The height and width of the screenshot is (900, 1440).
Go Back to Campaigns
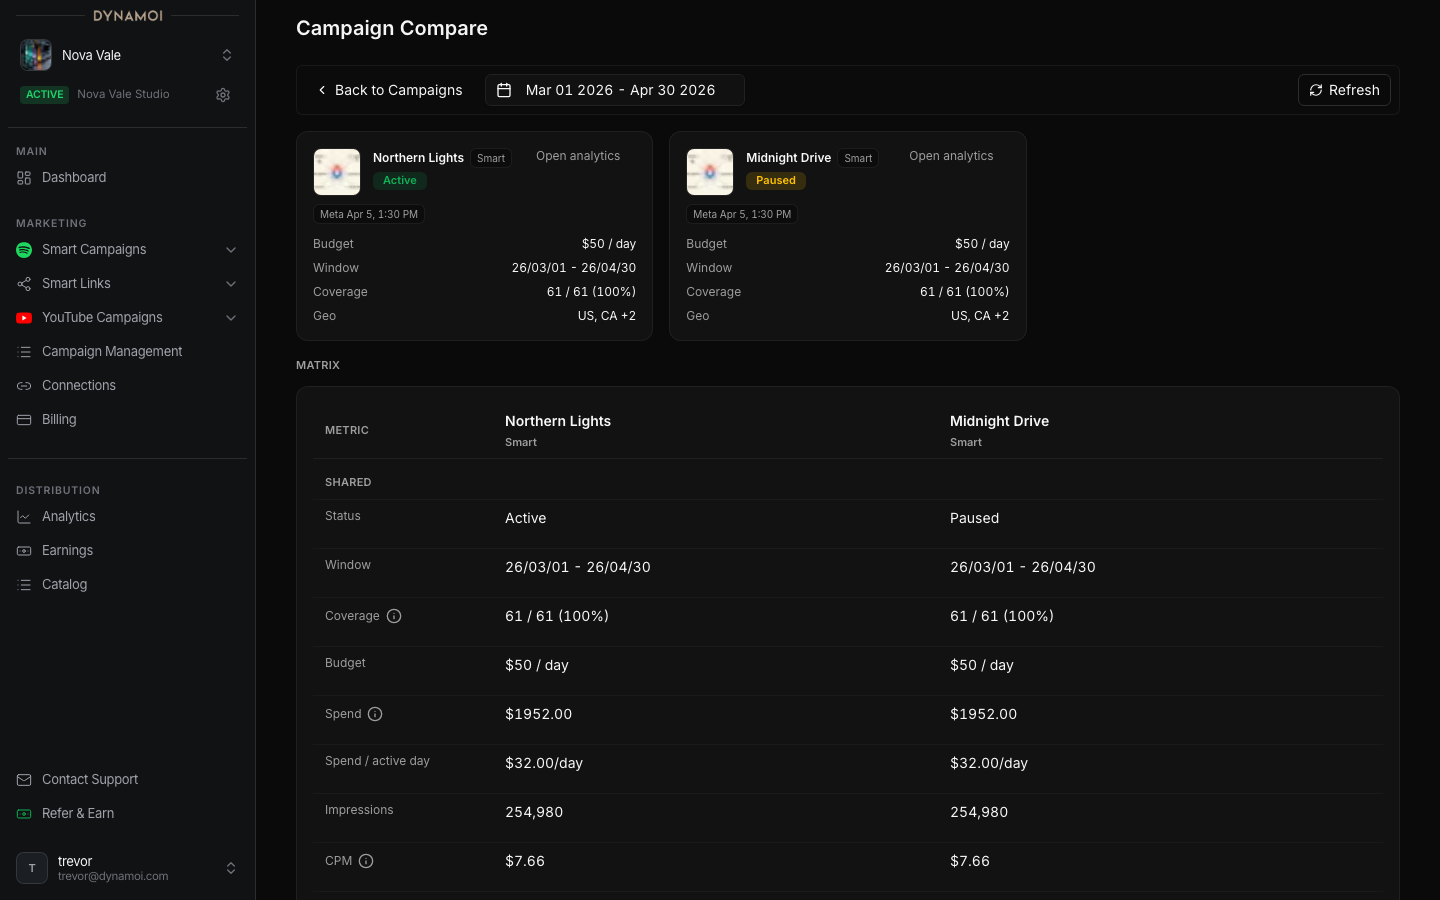coord(389,90)
